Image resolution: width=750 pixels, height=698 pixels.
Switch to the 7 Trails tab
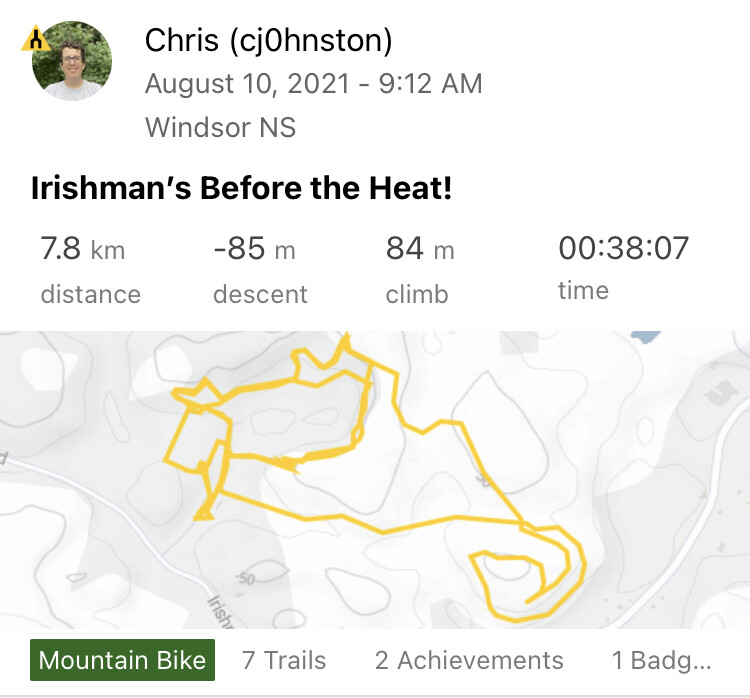pos(284,660)
